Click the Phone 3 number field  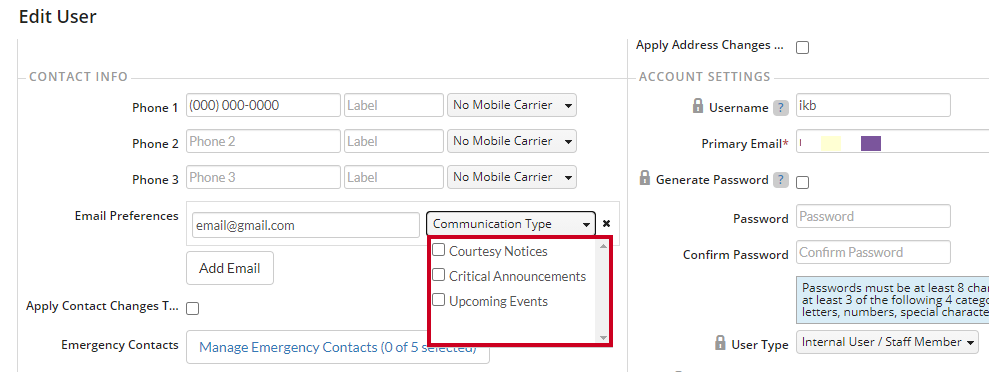(263, 177)
